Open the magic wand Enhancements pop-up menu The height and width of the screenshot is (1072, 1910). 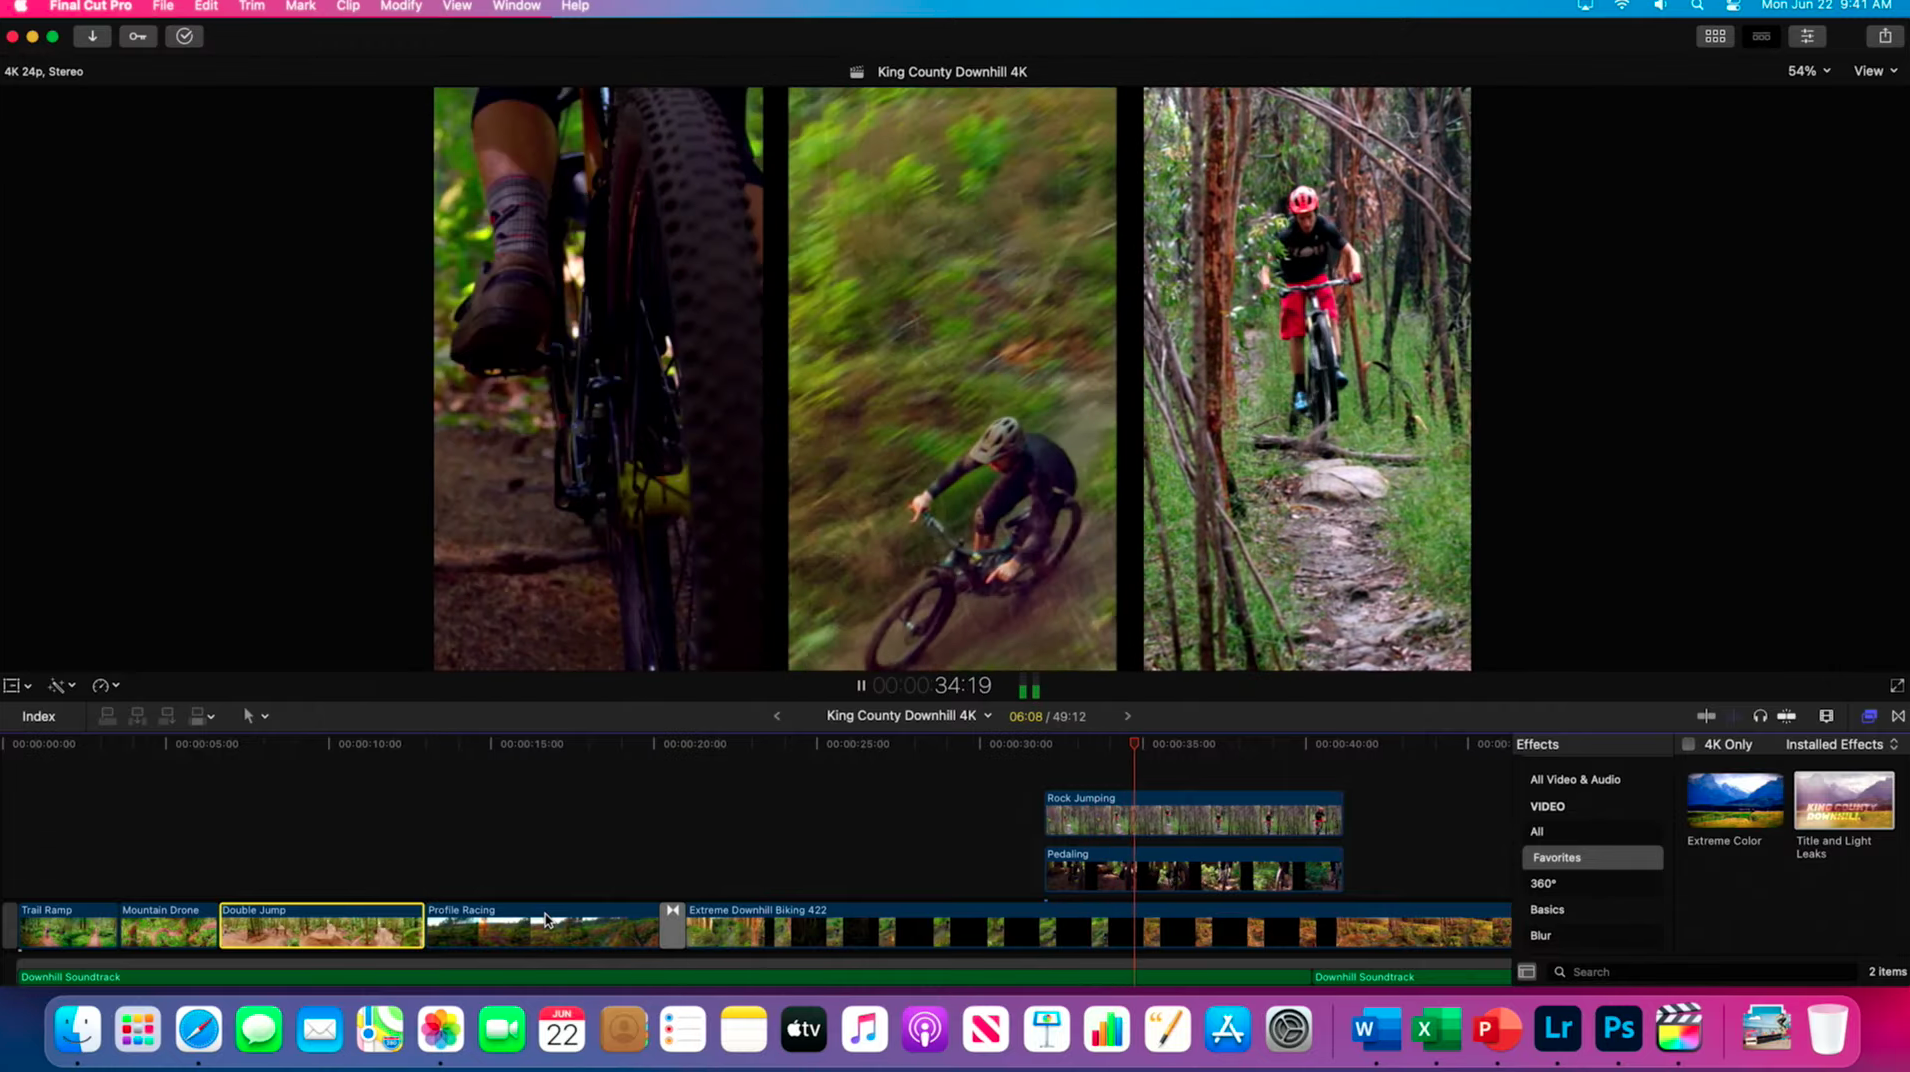(x=61, y=686)
